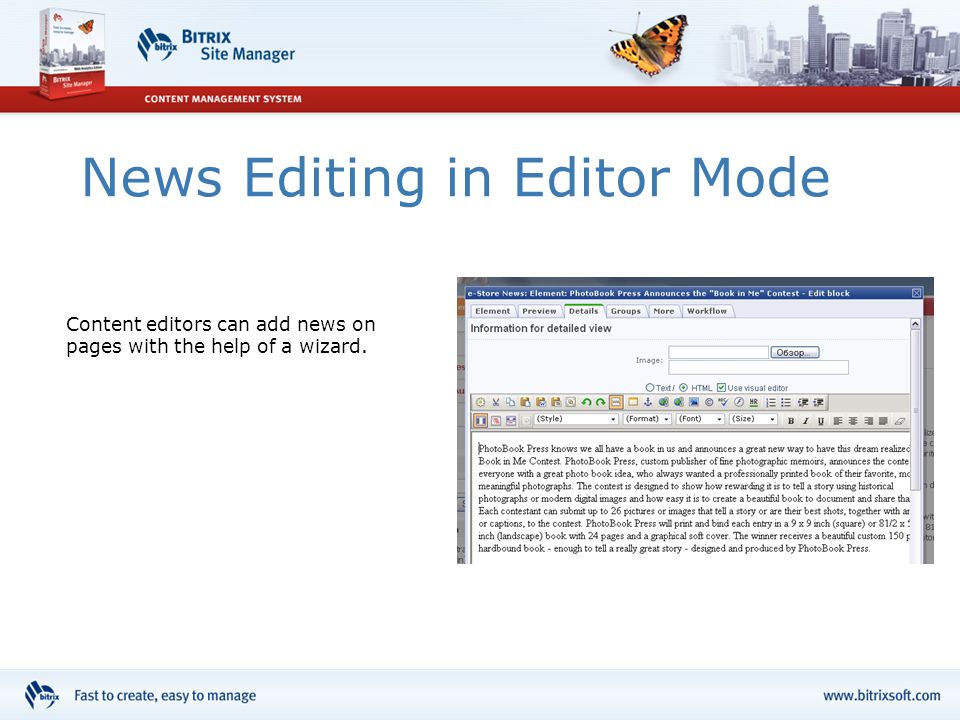Click the eraser remove-formatting icon
The image size is (960, 720).
(x=899, y=421)
